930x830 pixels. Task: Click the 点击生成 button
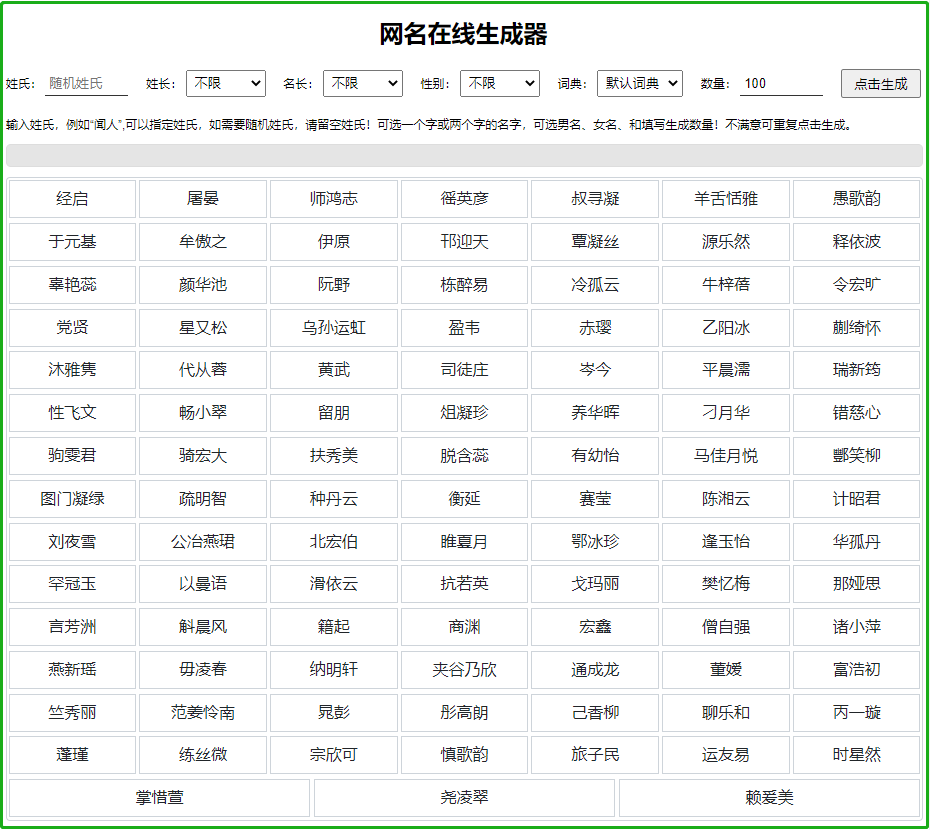tap(880, 84)
